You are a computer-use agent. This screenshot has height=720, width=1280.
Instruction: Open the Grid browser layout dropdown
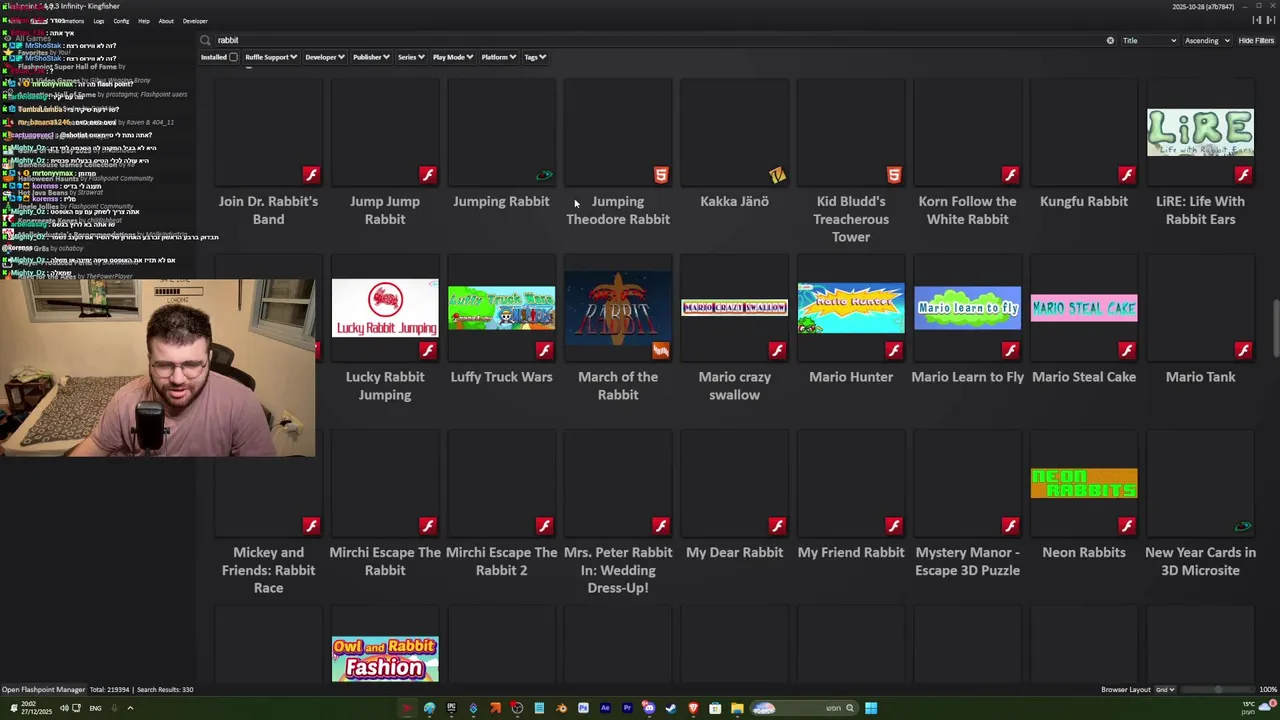click(x=1165, y=690)
